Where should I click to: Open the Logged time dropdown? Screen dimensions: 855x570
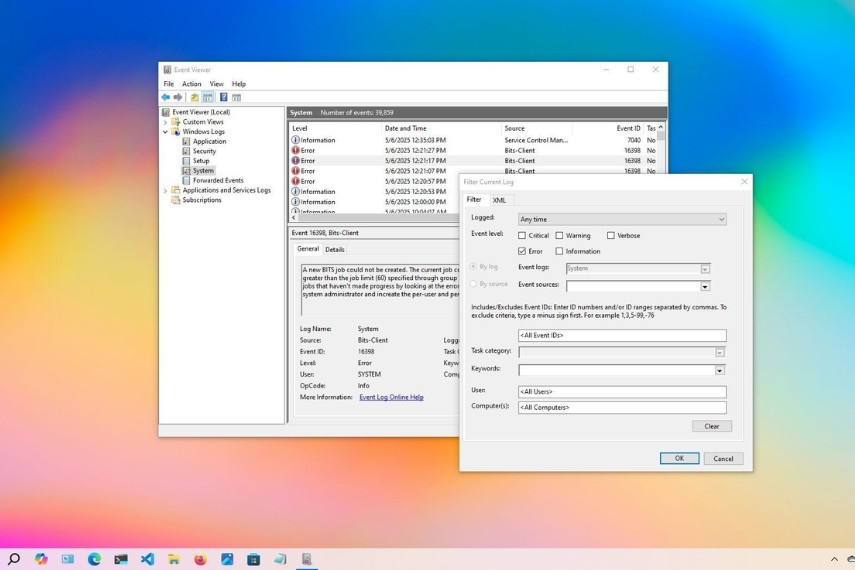click(622, 219)
